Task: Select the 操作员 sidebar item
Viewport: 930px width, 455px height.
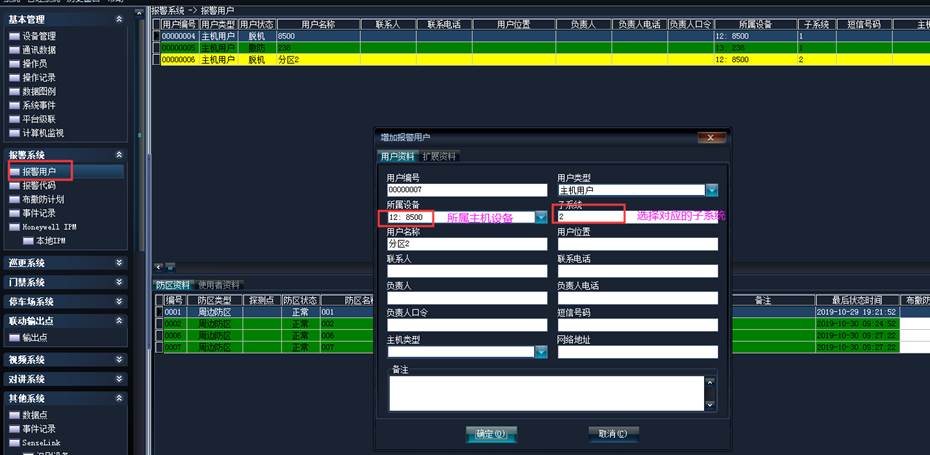Action: (x=35, y=63)
